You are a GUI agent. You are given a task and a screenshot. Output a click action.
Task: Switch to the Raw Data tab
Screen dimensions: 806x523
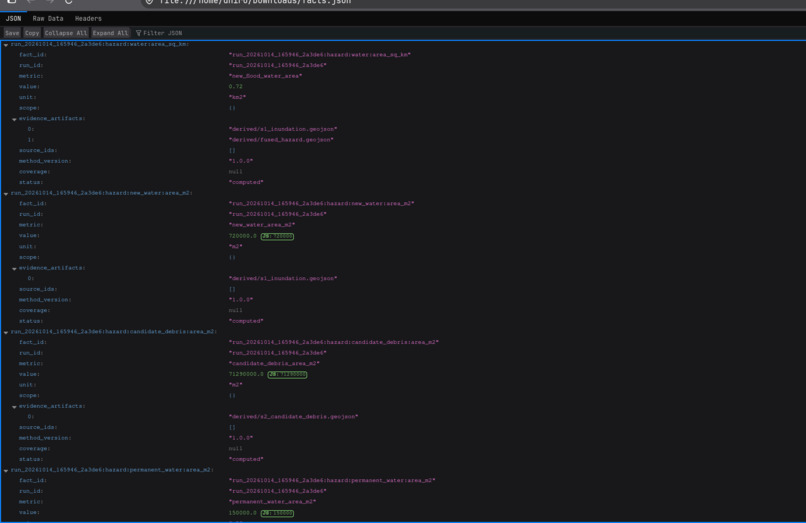pyautogui.click(x=48, y=19)
